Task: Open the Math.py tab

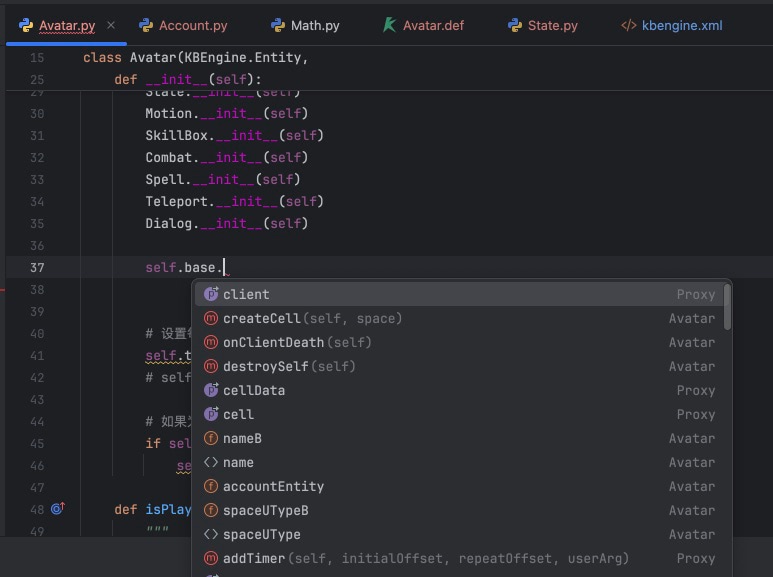Action: point(314,26)
